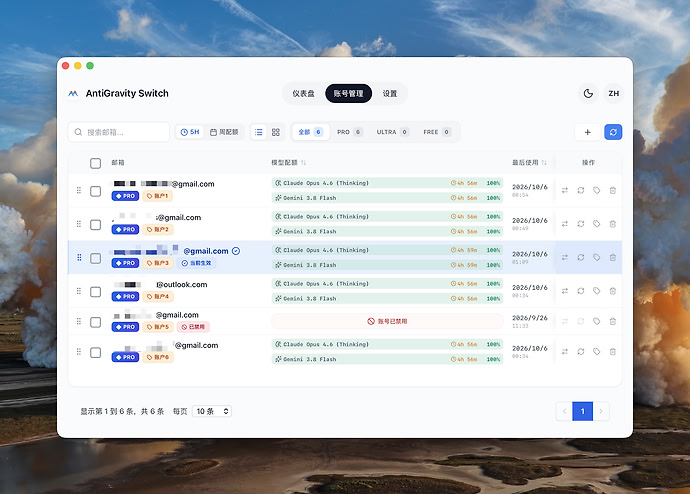The width and height of the screenshot is (690, 494).
Task: Go to next page arrow
Action: tap(601, 411)
